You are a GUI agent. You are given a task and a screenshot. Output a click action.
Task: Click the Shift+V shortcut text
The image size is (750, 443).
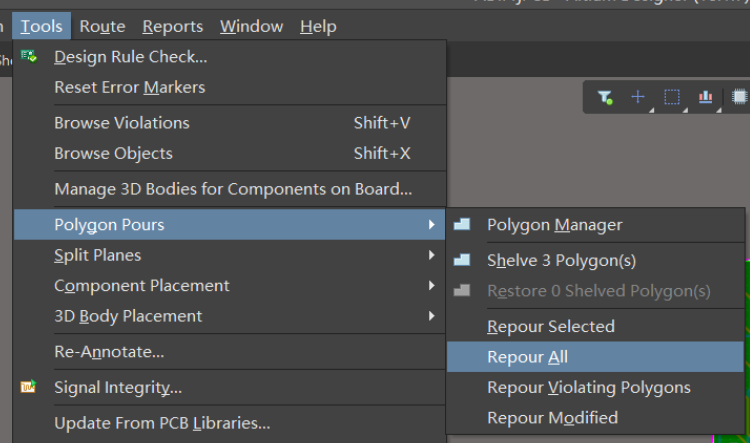(382, 123)
